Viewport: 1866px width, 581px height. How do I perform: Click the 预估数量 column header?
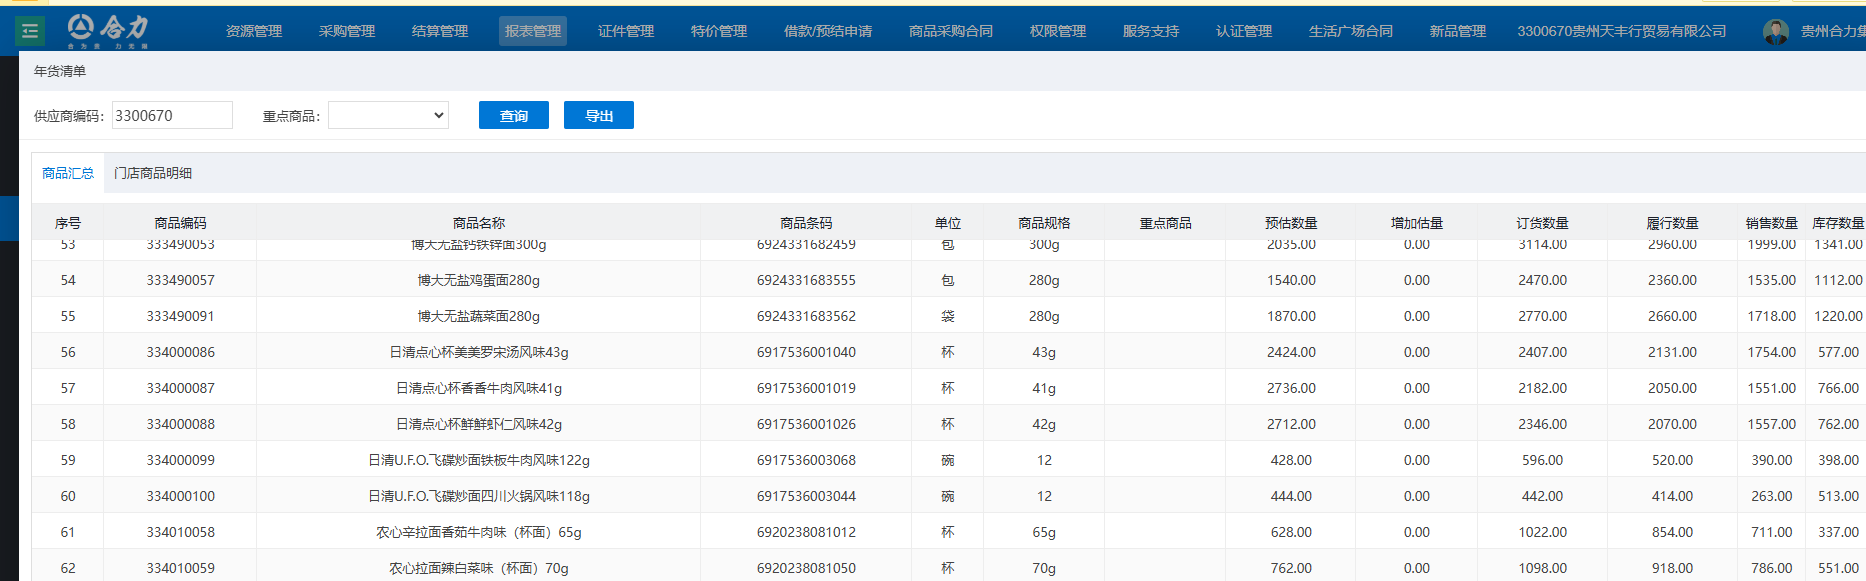point(1291,223)
